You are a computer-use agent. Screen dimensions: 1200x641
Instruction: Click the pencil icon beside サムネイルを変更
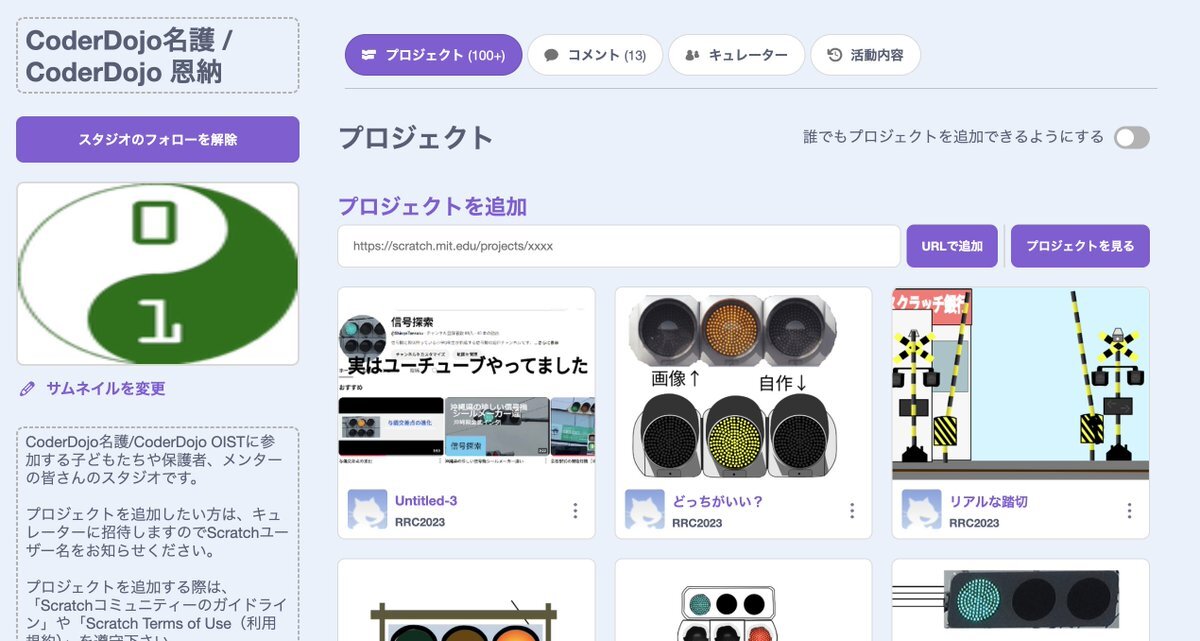click(27, 389)
